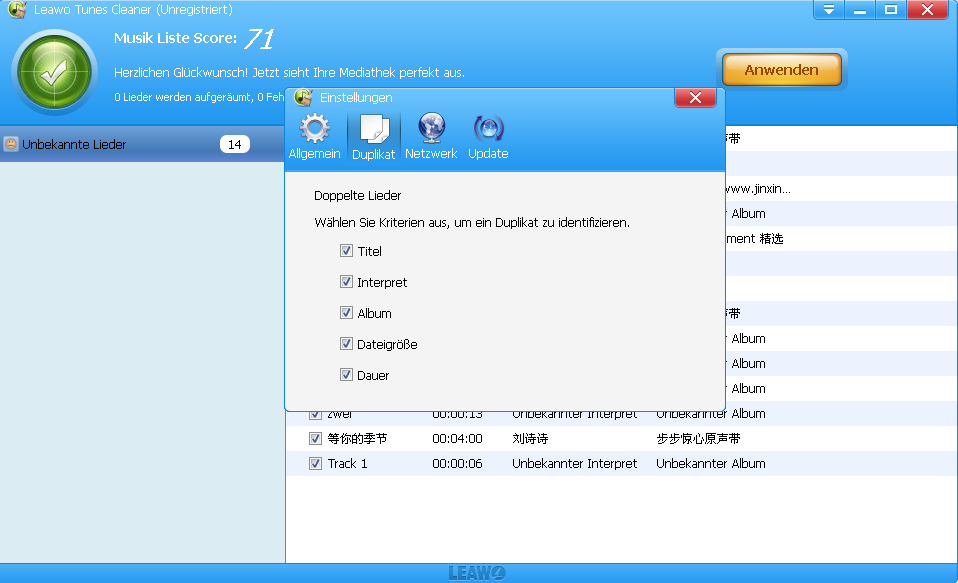The image size is (958, 583).
Task: Click the Doppelte Lieder heading
Action: (357, 196)
